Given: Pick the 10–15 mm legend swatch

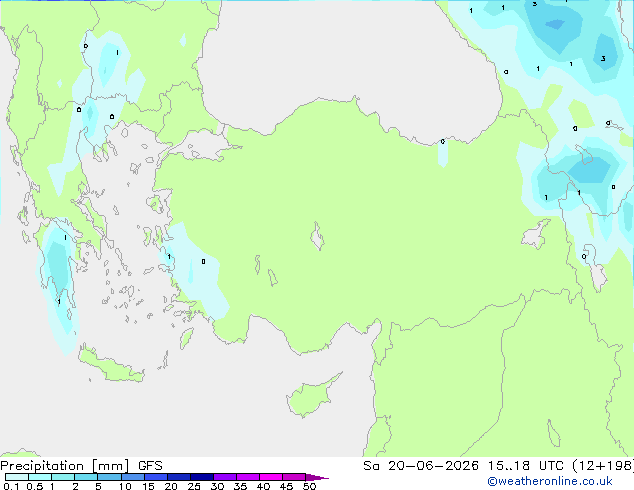Looking at the screenshot, I should (132, 477).
